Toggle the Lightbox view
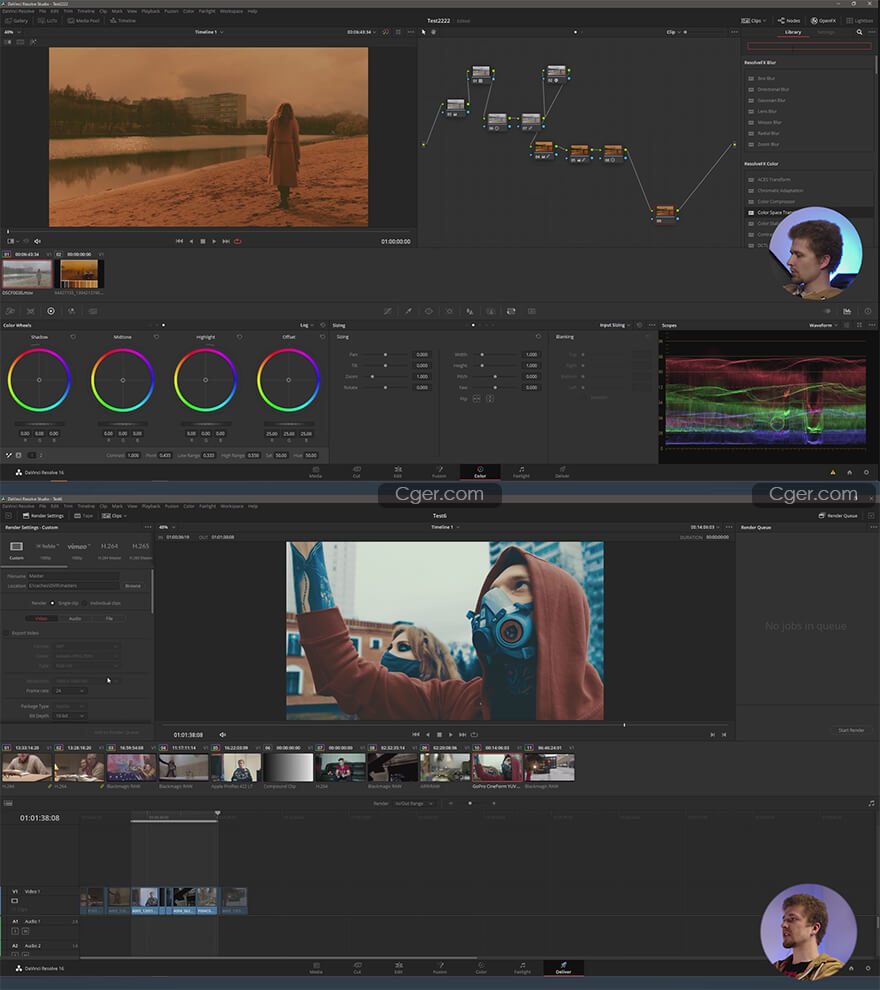Viewport: 880px width, 990px height. (860, 21)
